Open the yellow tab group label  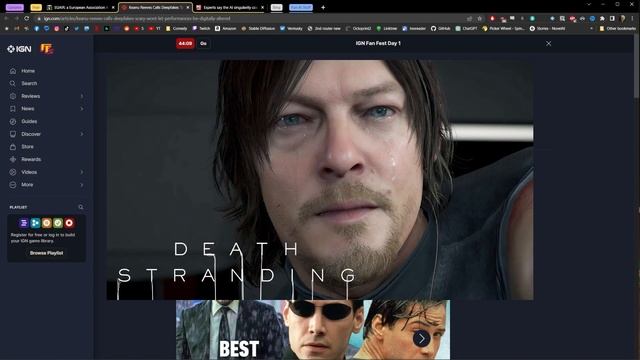coord(36,7)
